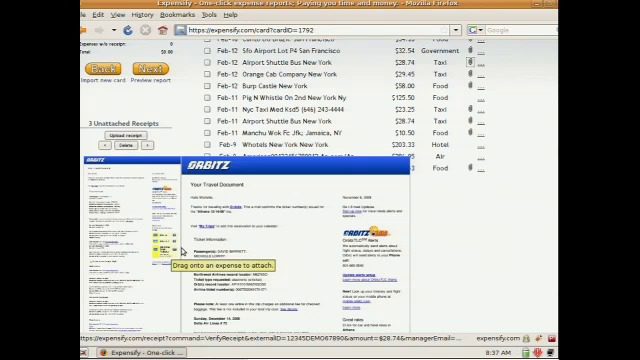Check the Feb-11 Airport Shuttle Bus expense
Viewport: 640px width, 360px height.
point(207,121)
